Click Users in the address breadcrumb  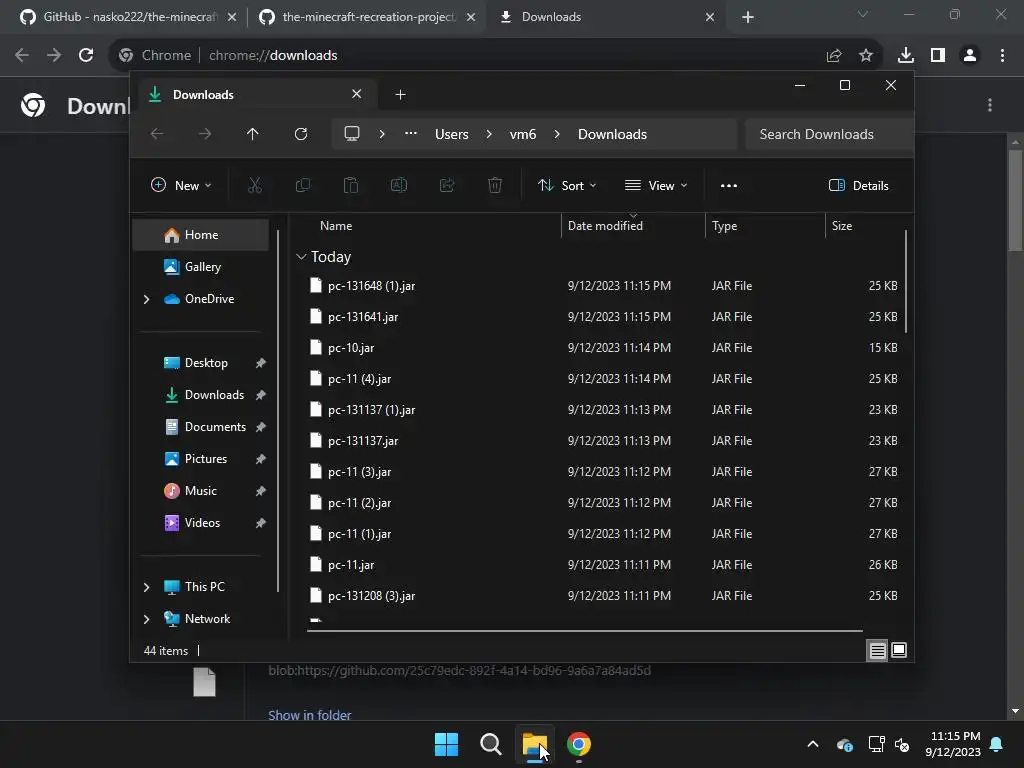pyautogui.click(x=452, y=134)
